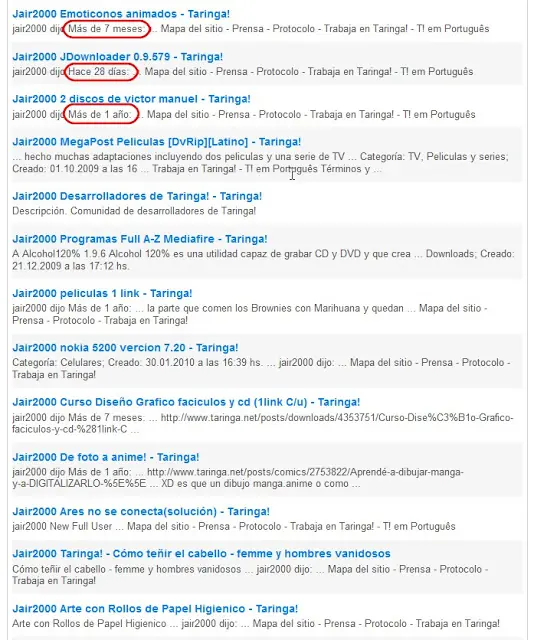Open 'Jair2000 De foto a anime!' link
This screenshot has height=640, width=534.
pos(106,457)
